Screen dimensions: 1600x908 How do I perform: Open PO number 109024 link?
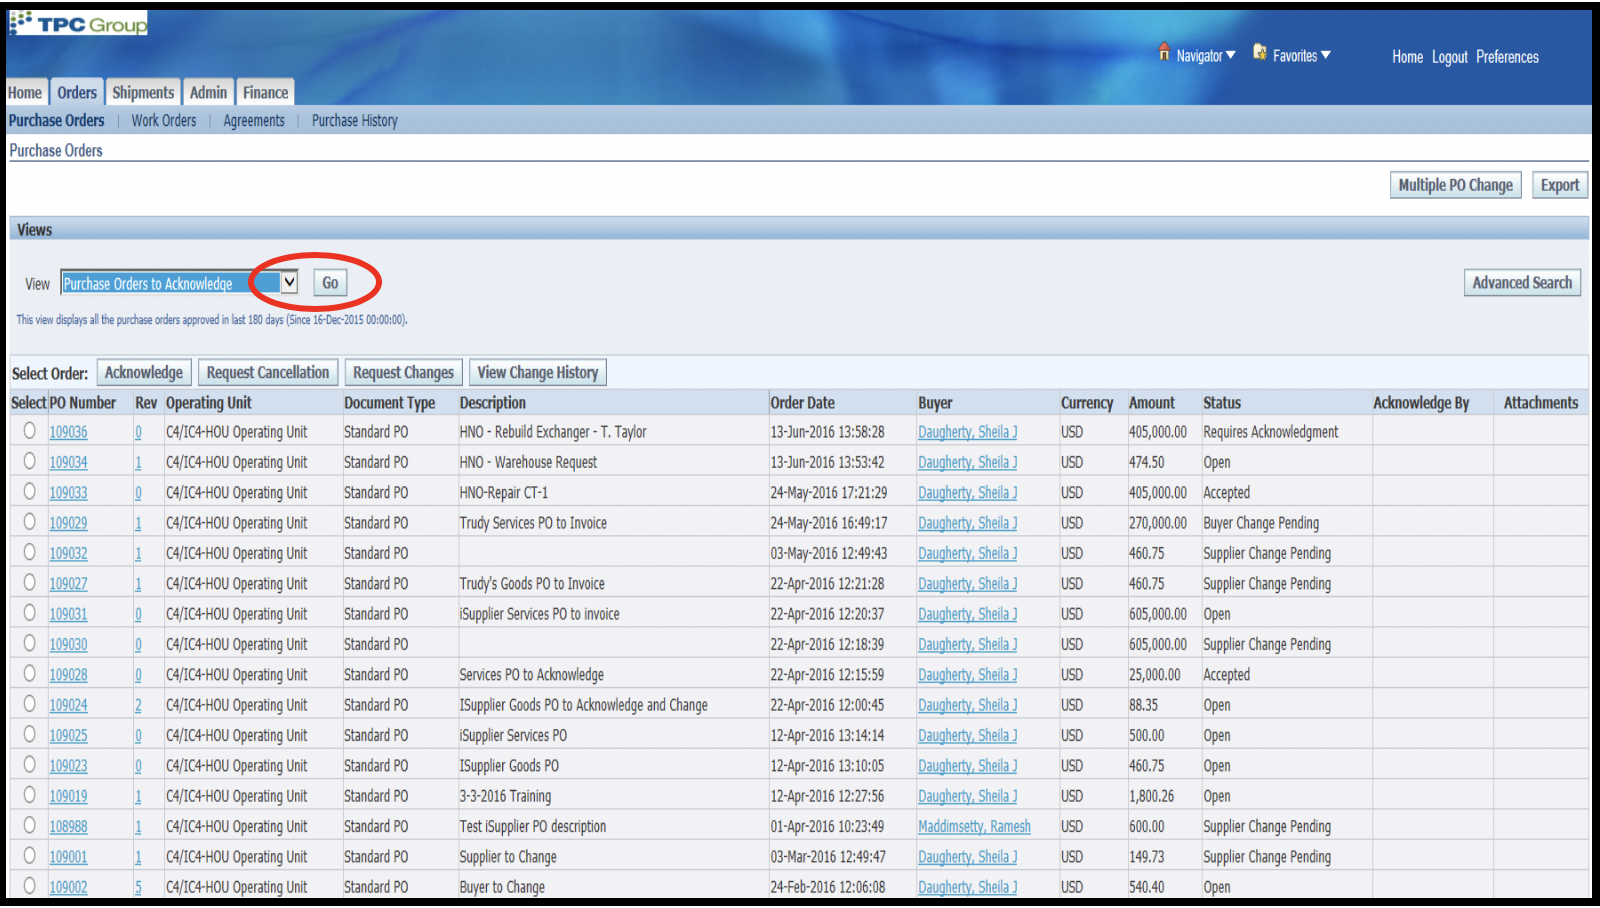click(68, 705)
